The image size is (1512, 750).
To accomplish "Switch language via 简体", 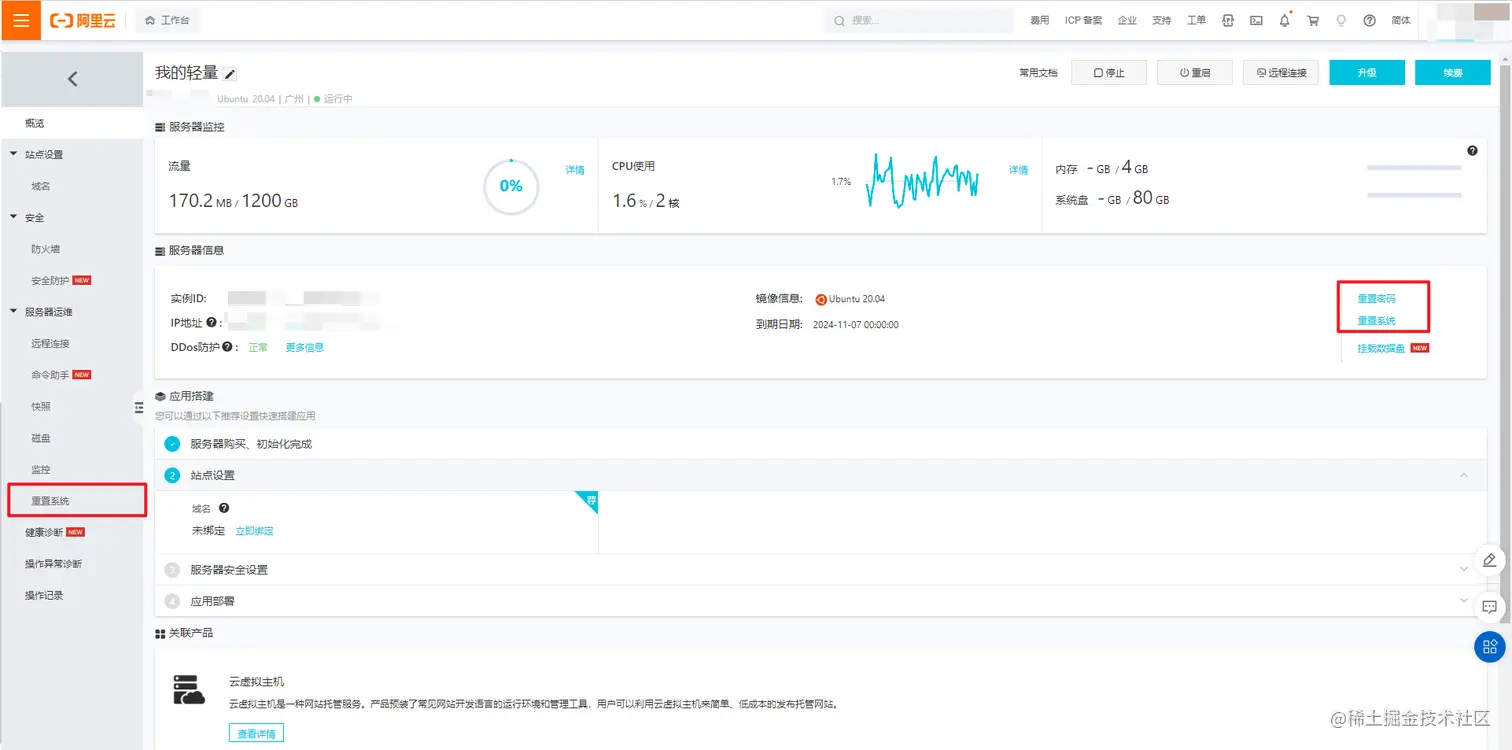I will [x=1401, y=20].
